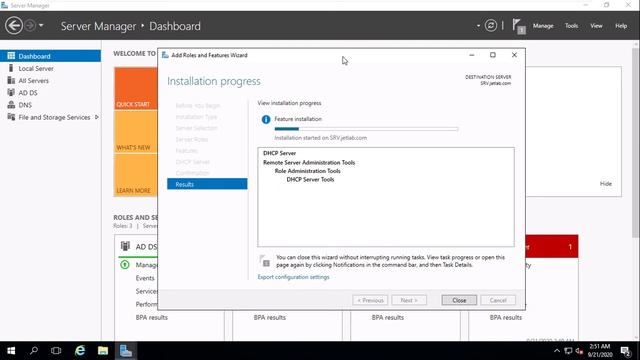Select DHCP Server in the progress list

click(x=280, y=153)
